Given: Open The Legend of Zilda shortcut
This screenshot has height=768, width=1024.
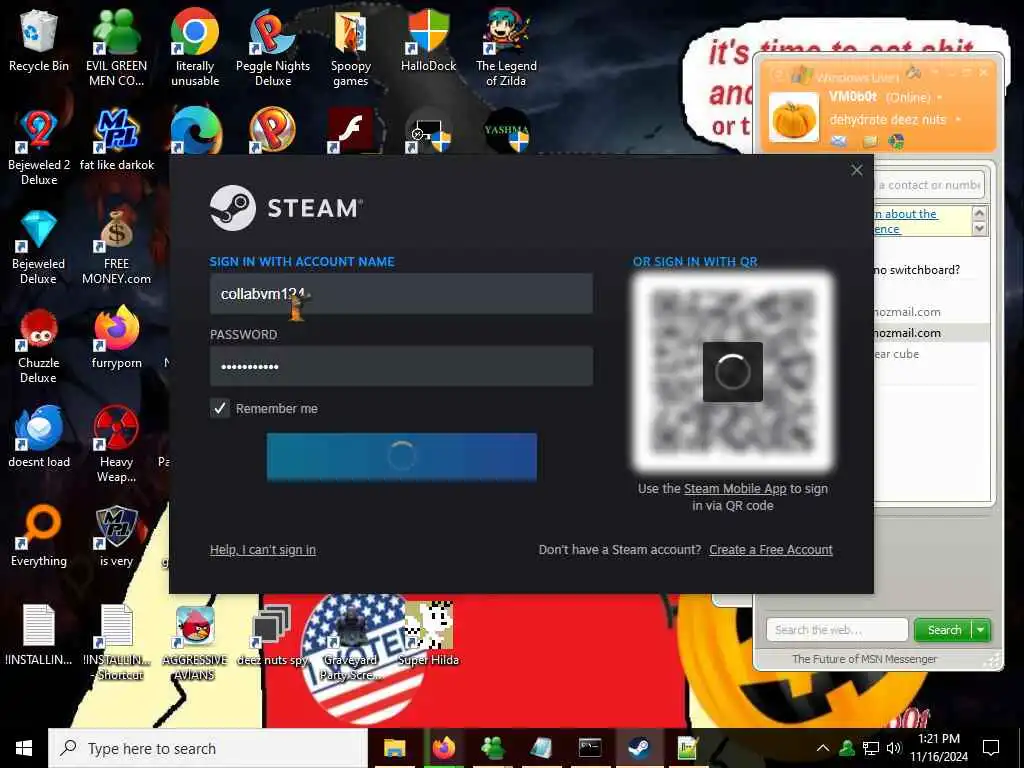Looking at the screenshot, I should (506, 47).
